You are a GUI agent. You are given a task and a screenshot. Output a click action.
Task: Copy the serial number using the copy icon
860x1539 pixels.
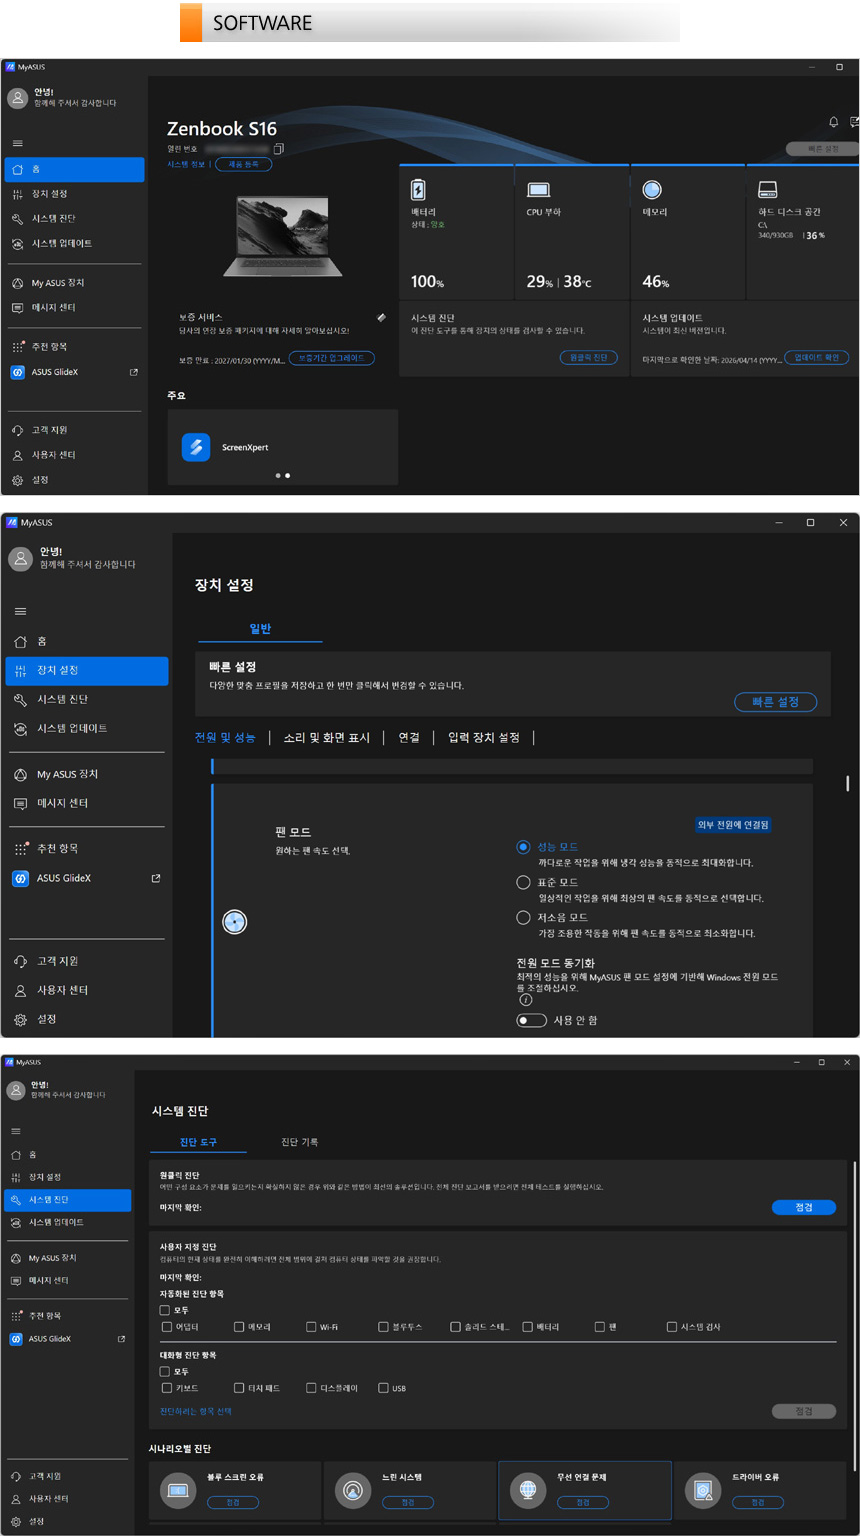[279, 149]
